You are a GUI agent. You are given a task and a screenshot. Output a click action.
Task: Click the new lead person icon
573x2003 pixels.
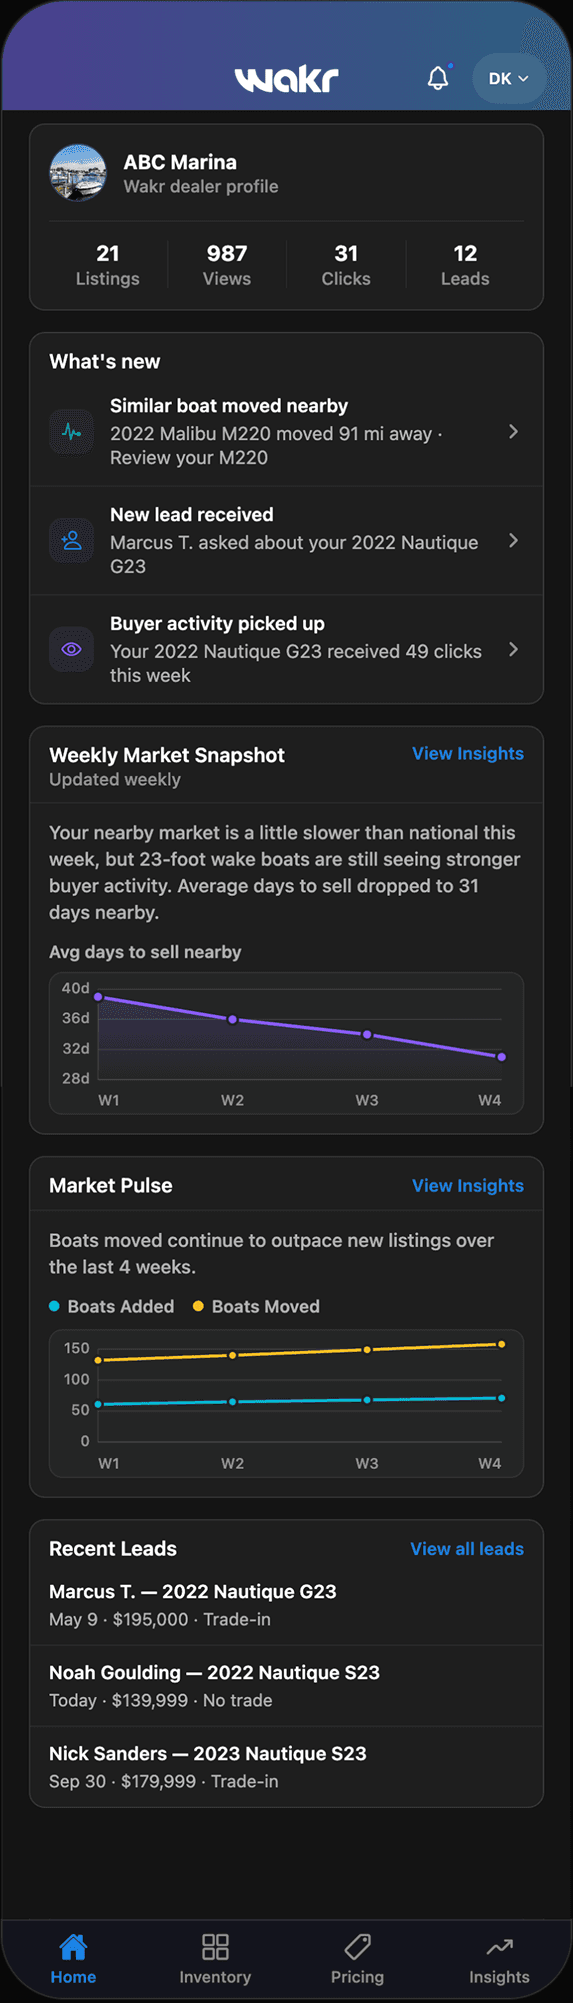coord(71,541)
